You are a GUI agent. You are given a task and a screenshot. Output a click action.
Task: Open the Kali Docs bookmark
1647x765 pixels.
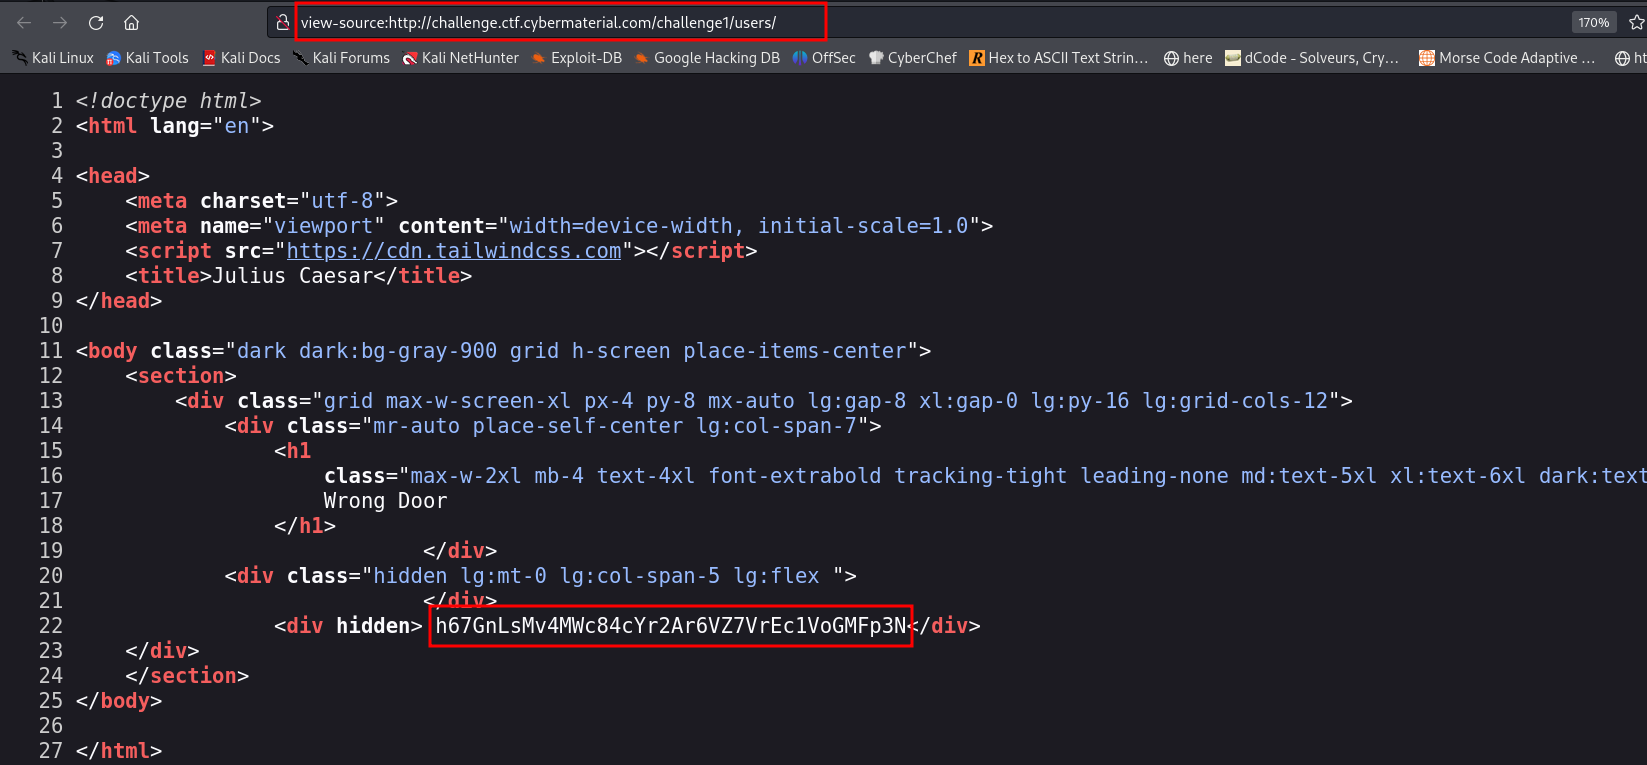(241, 58)
